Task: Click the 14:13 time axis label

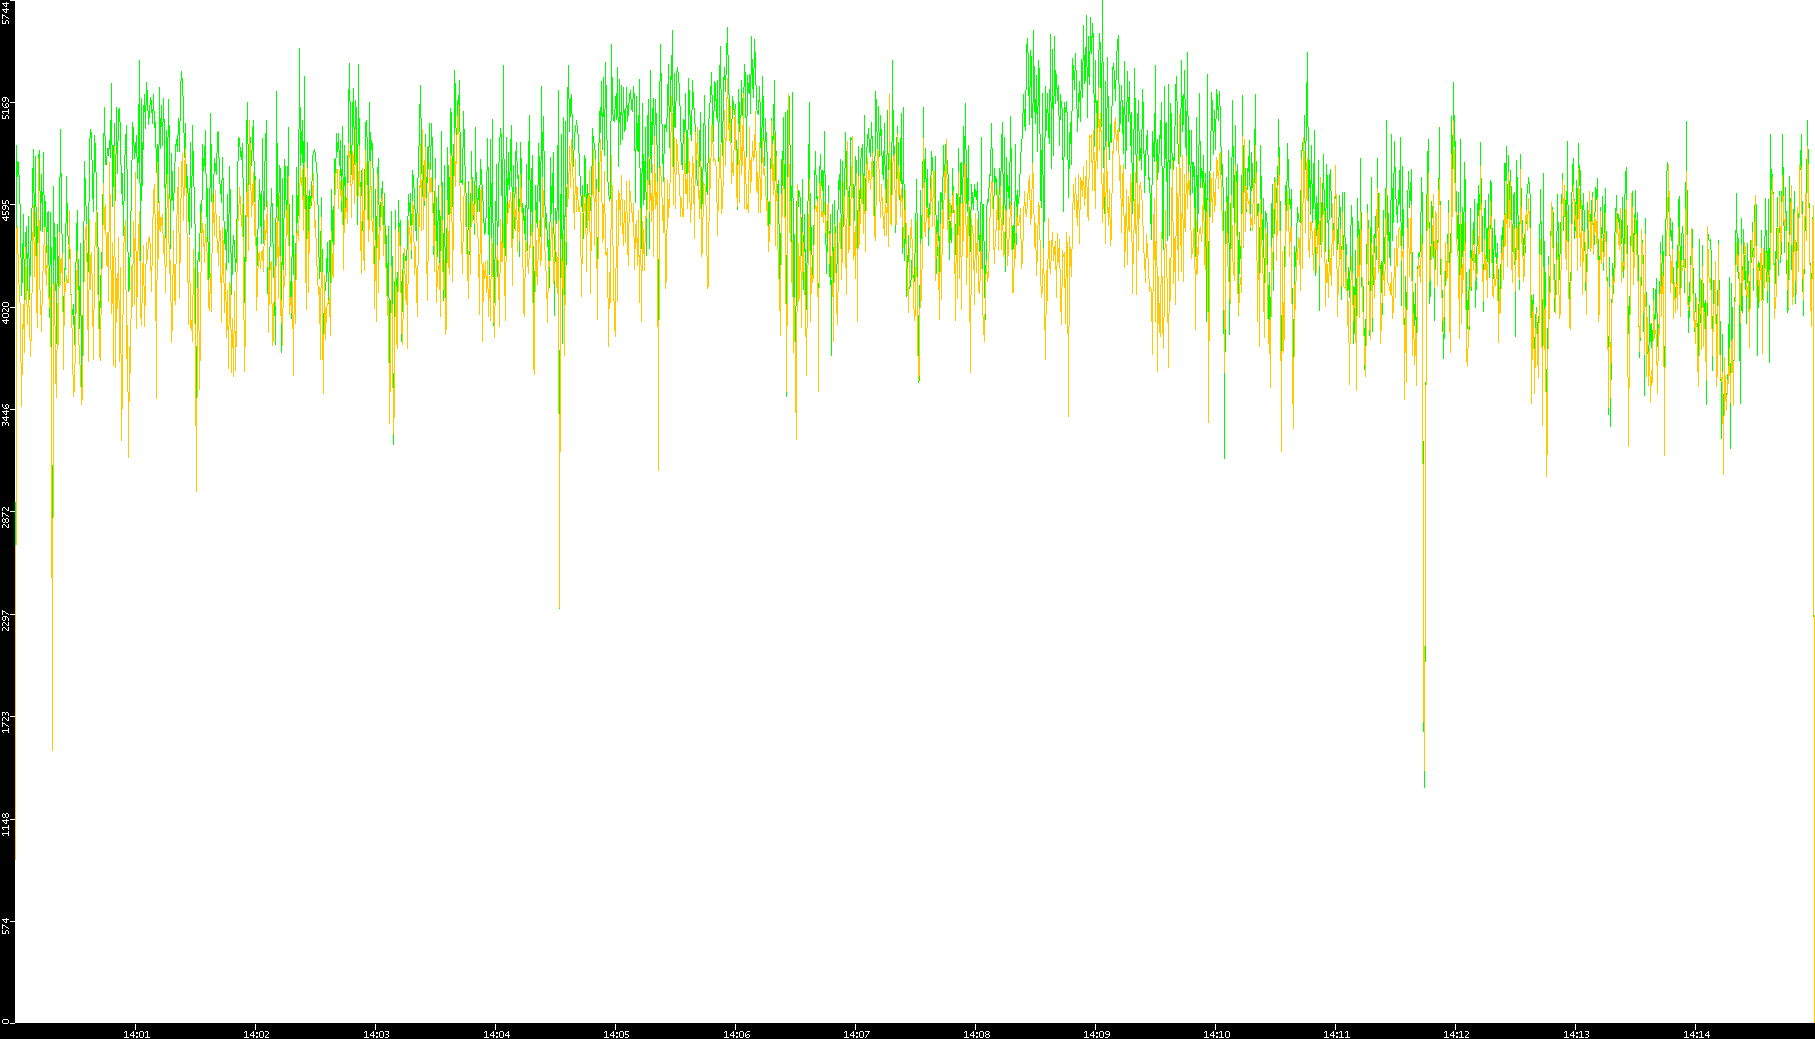Action: 1576,1034
